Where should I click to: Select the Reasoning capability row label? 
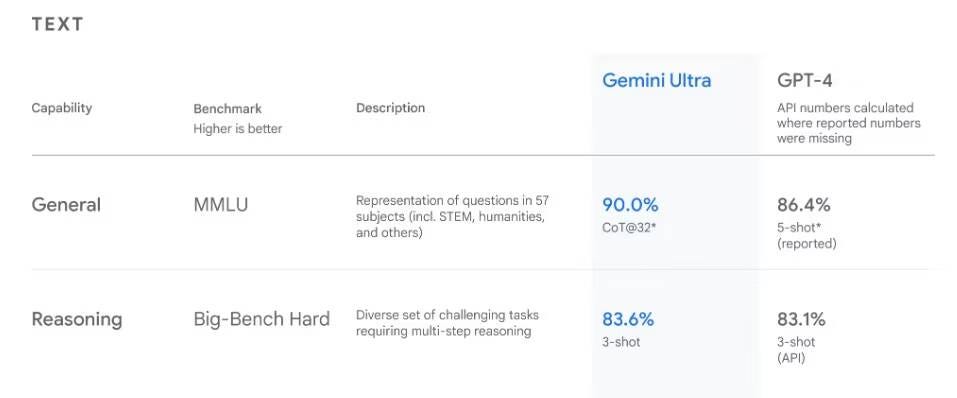point(77,319)
